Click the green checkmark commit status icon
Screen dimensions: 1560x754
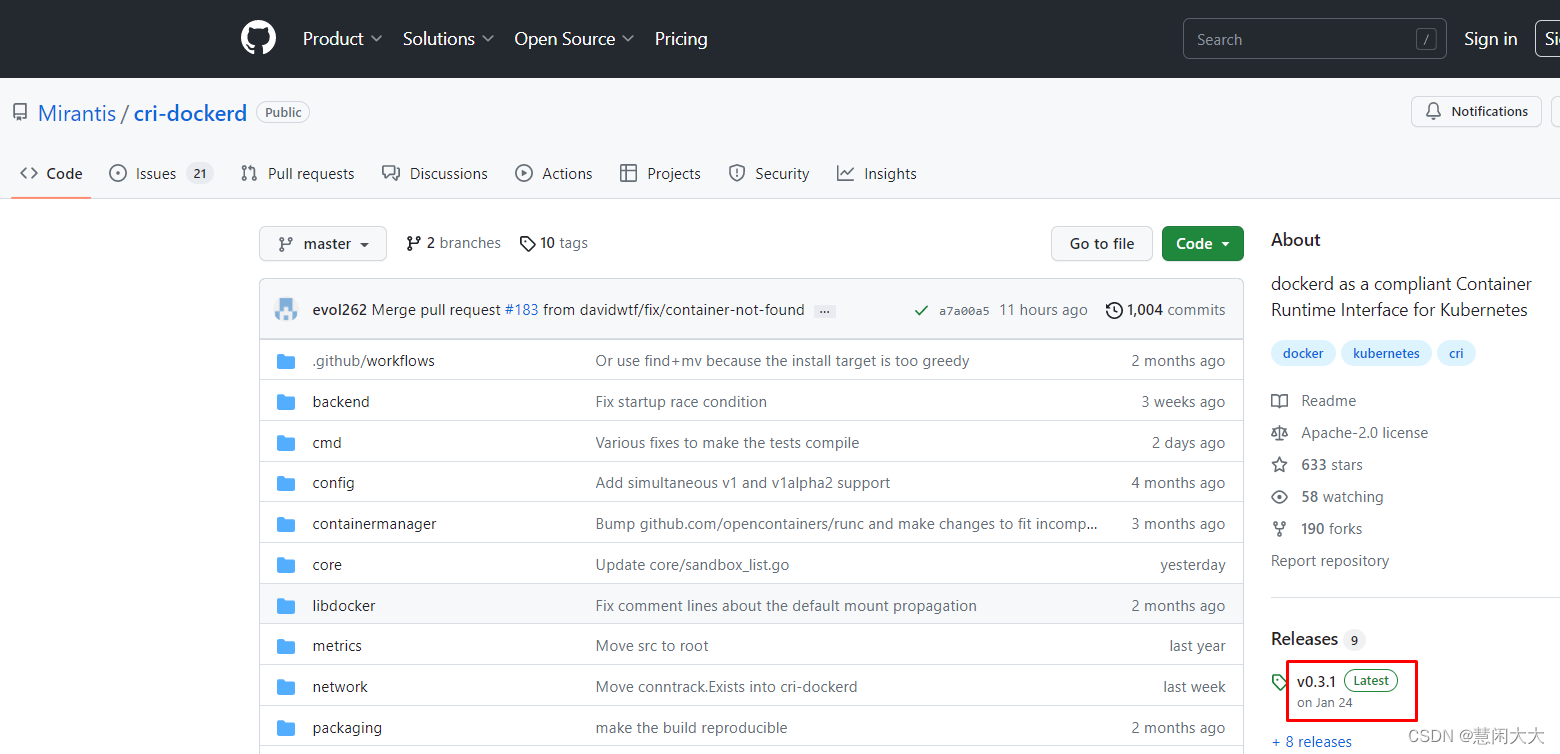click(x=921, y=310)
